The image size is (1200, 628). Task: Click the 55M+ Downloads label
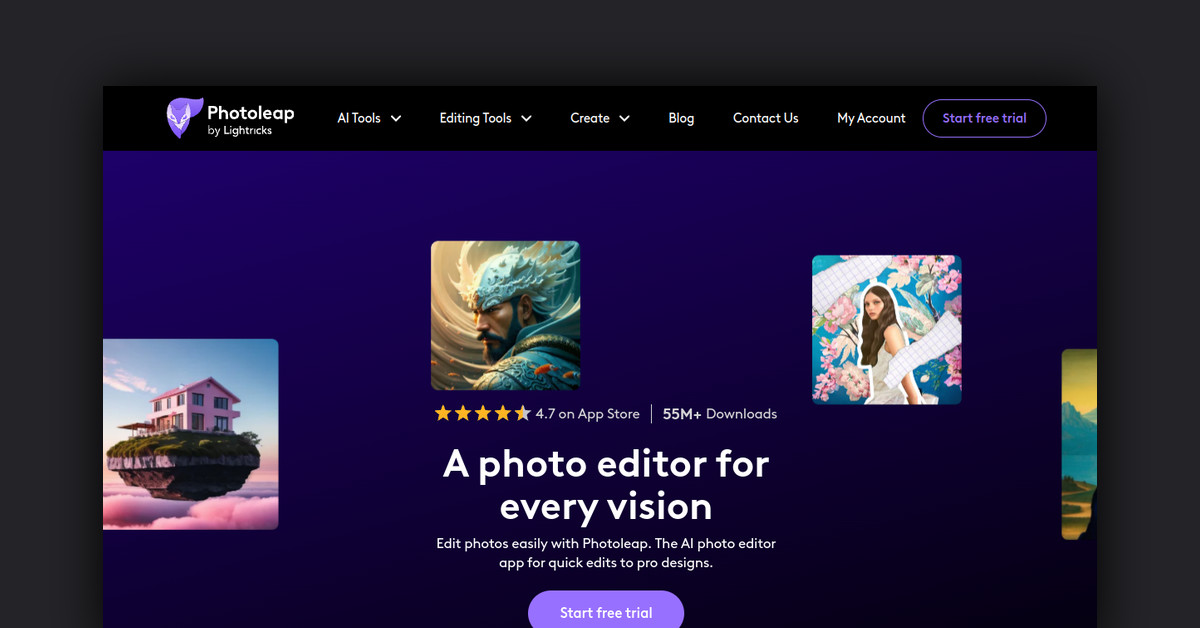pyautogui.click(x=719, y=414)
